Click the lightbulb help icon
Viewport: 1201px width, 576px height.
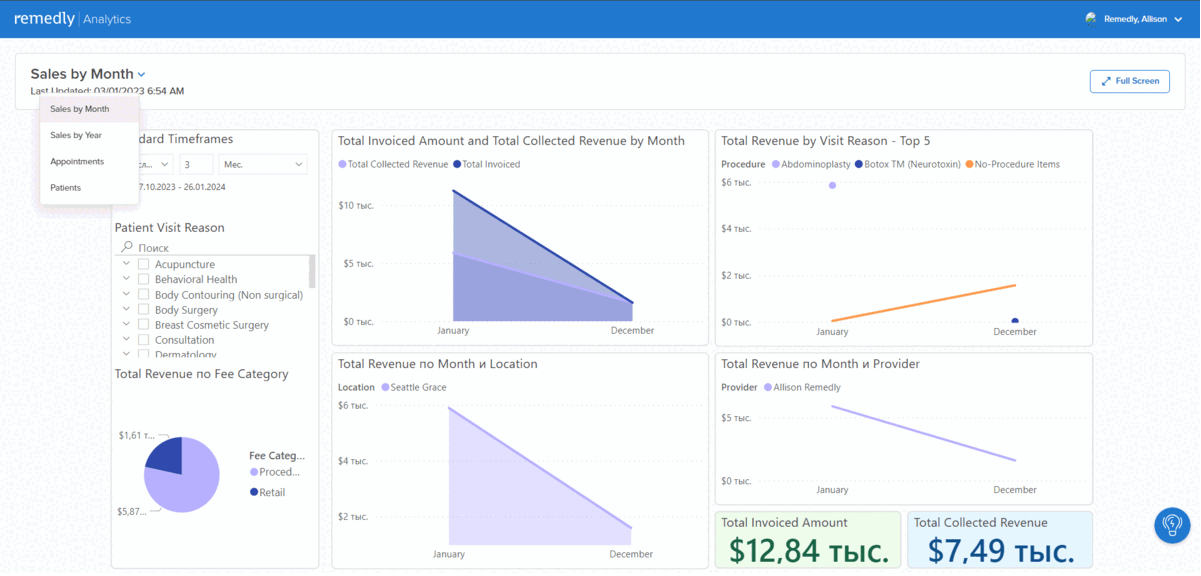coord(1172,526)
